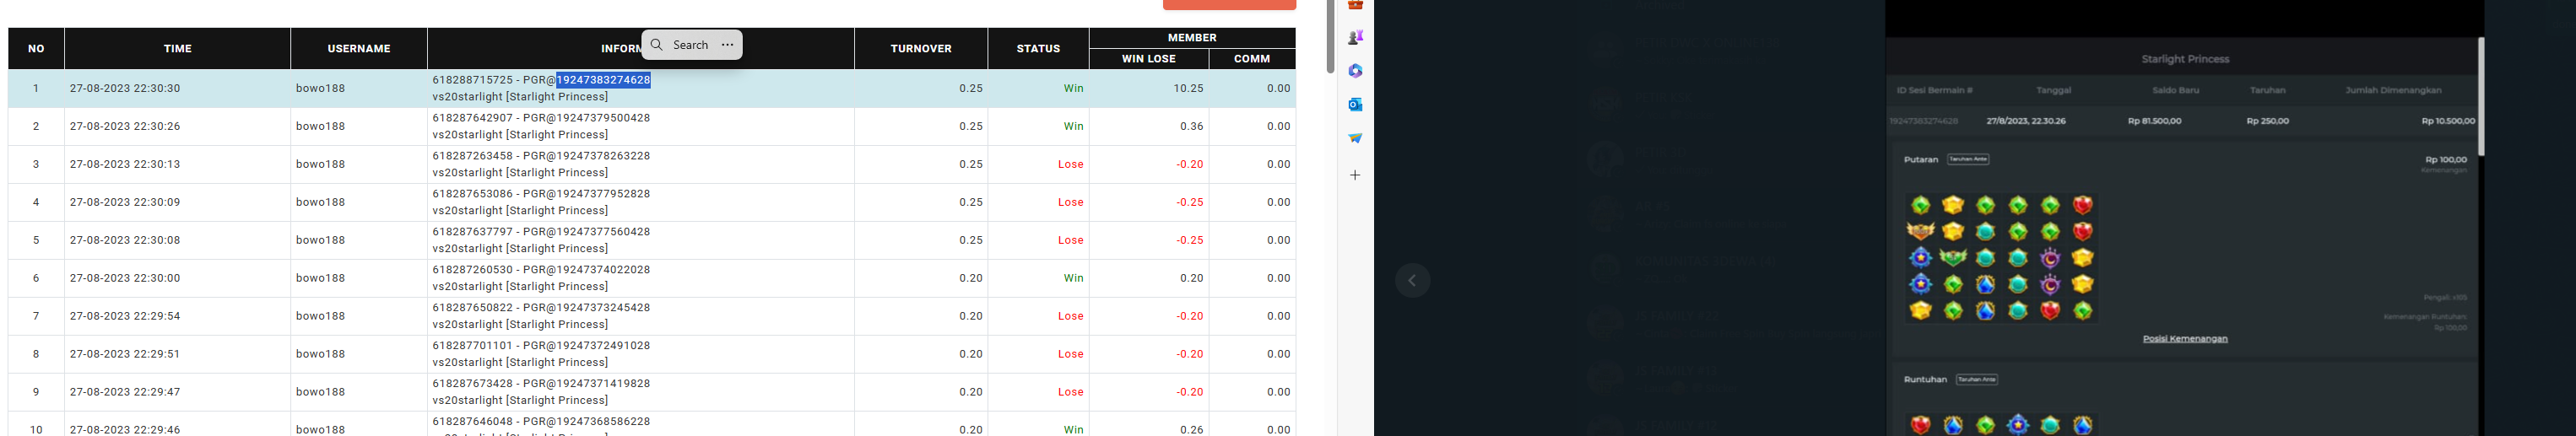Click the WIN LOSE column header

[1149, 59]
